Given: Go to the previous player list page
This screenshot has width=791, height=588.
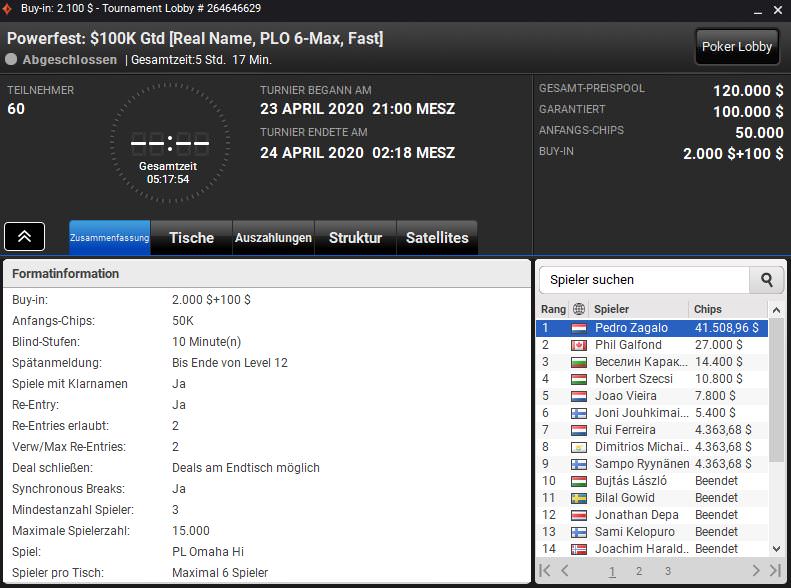Looking at the screenshot, I should pyautogui.click(x=564, y=571).
